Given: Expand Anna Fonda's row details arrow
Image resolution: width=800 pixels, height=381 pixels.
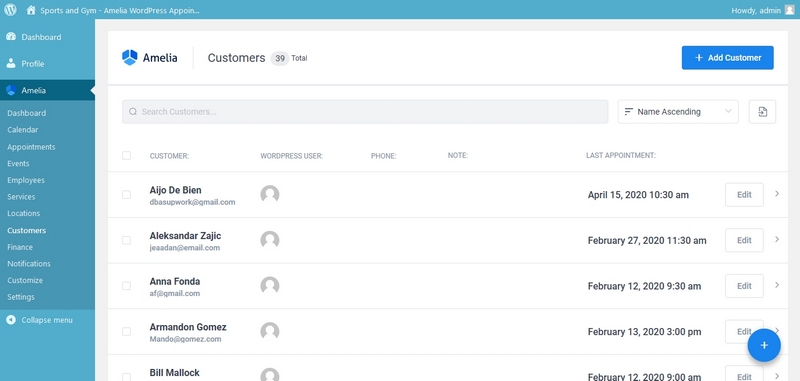Looking at the screenshot, I should (x=777, y=285).
